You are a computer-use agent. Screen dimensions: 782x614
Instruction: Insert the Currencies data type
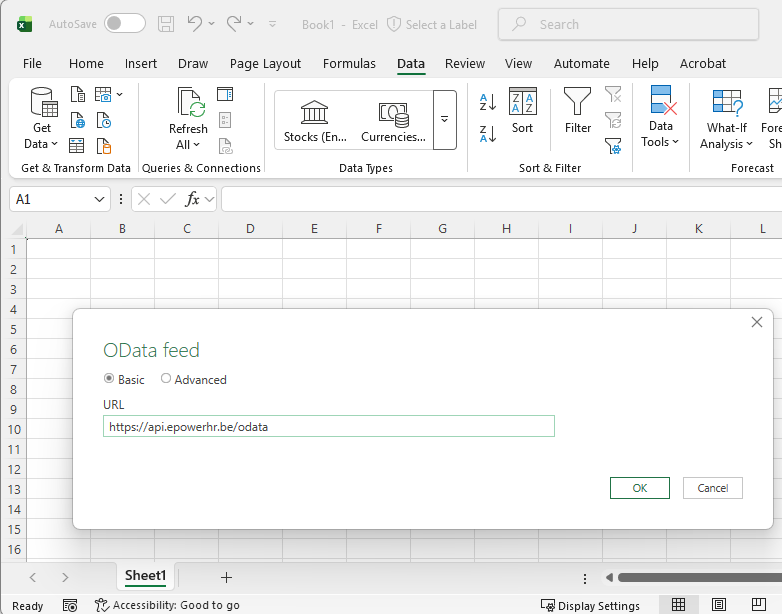pyautogui.click(x=393, y=121)
